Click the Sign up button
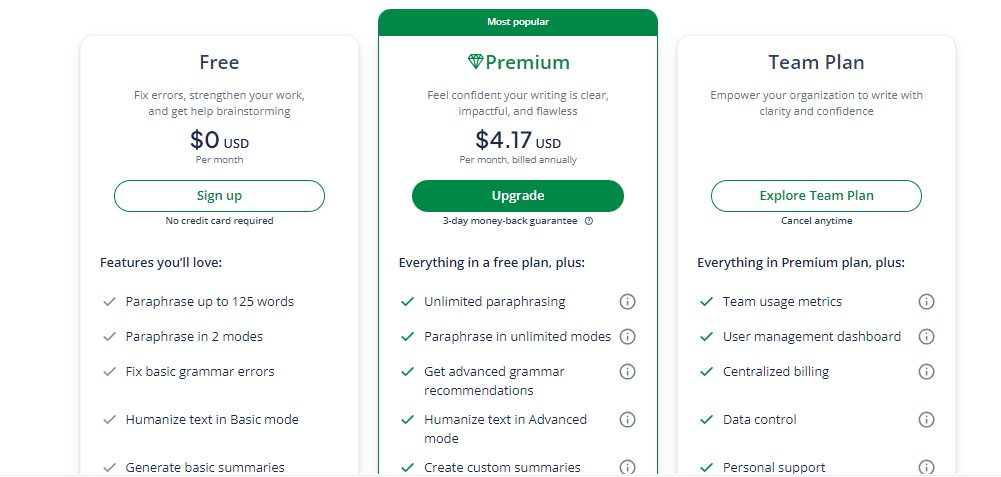 pyautogui.click(x=219, y=196)
